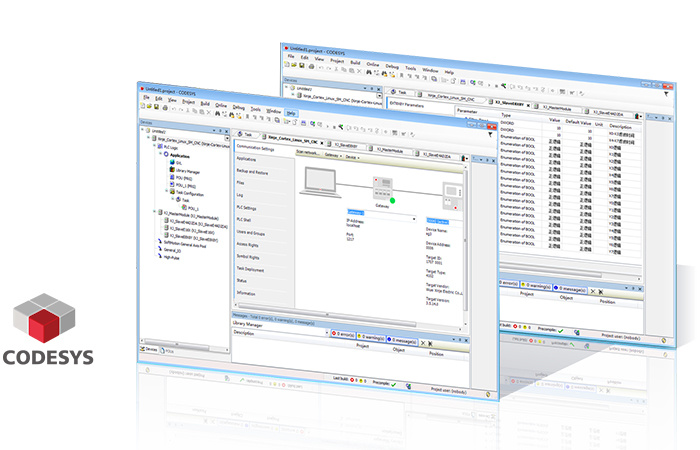
Task: Click Delete X icon in front window toolbar
Action: (x=208, y=112)
